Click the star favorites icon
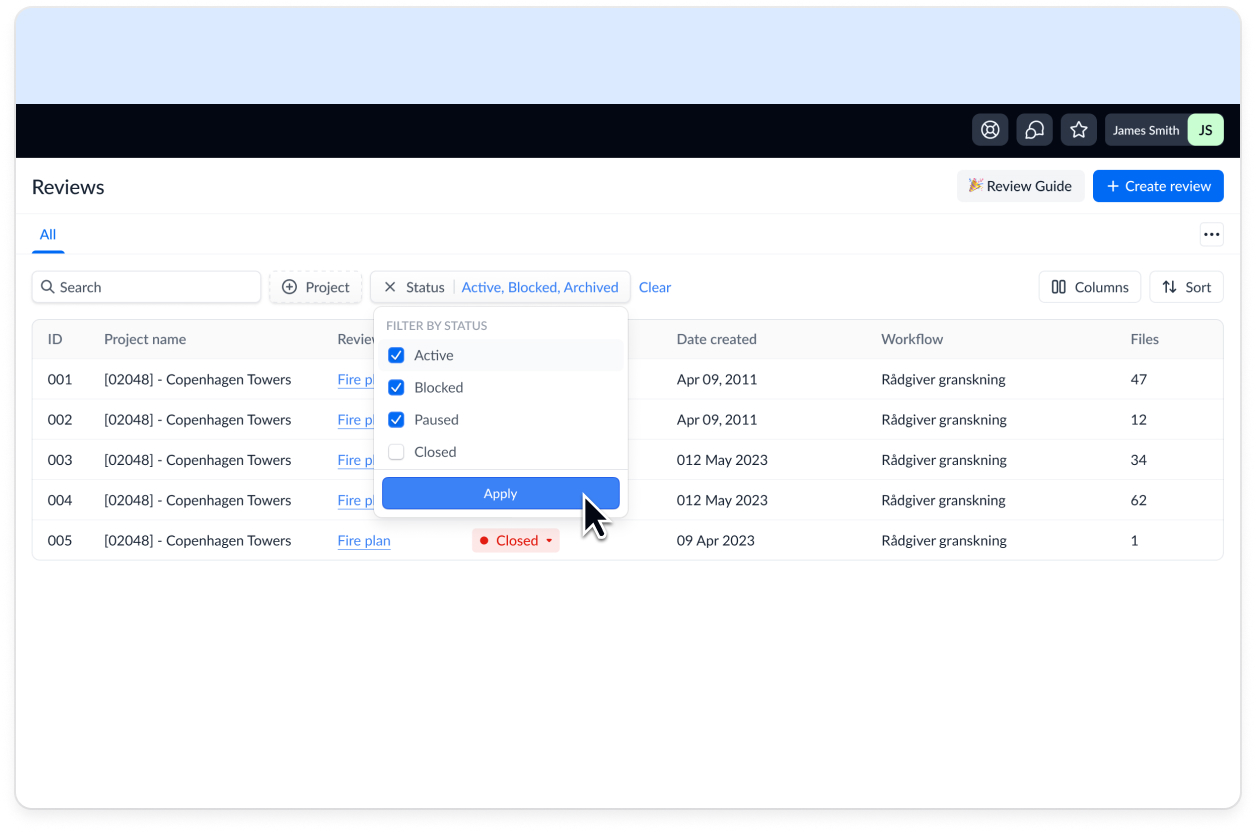Viewport: 1256px width, 832px height. pyautogui.click(x=1078, y=130)
